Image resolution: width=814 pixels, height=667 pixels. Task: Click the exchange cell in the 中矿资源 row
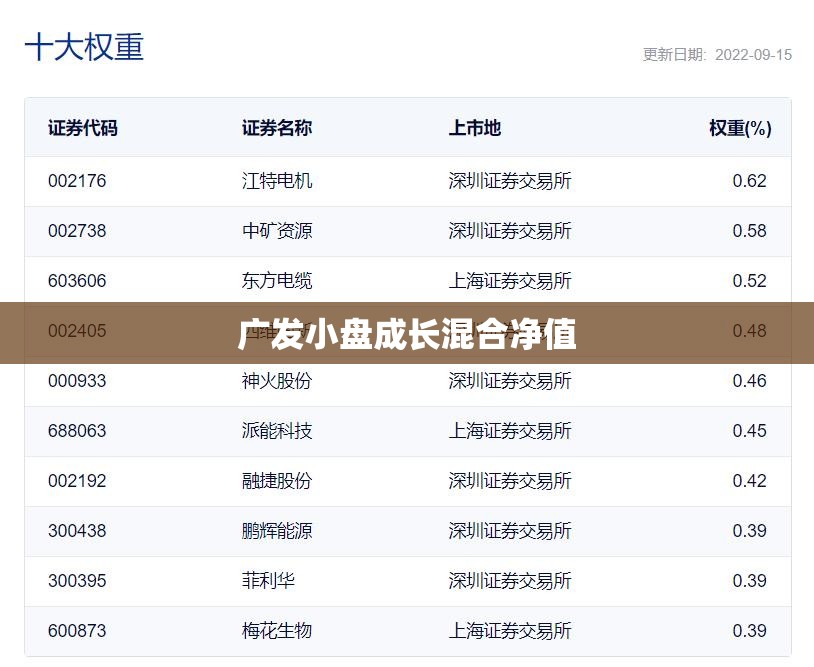(510, 231)
